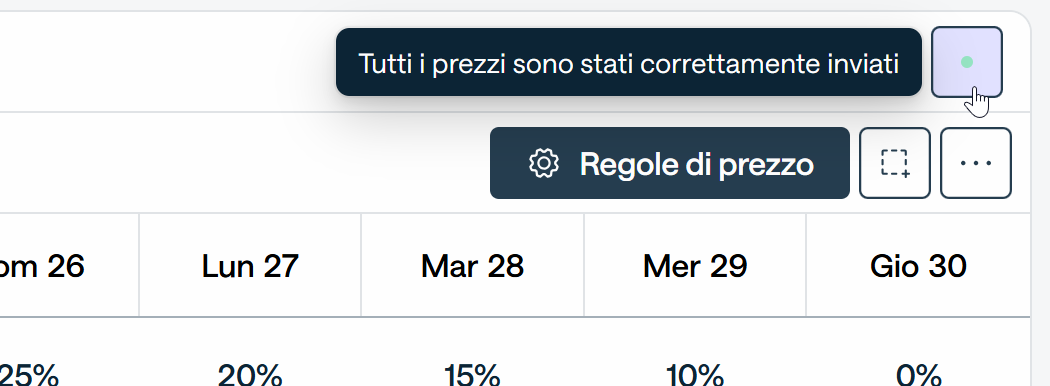
Task: Click the tooltip about prices correctly sent
Action: click(x=629, y=62)
